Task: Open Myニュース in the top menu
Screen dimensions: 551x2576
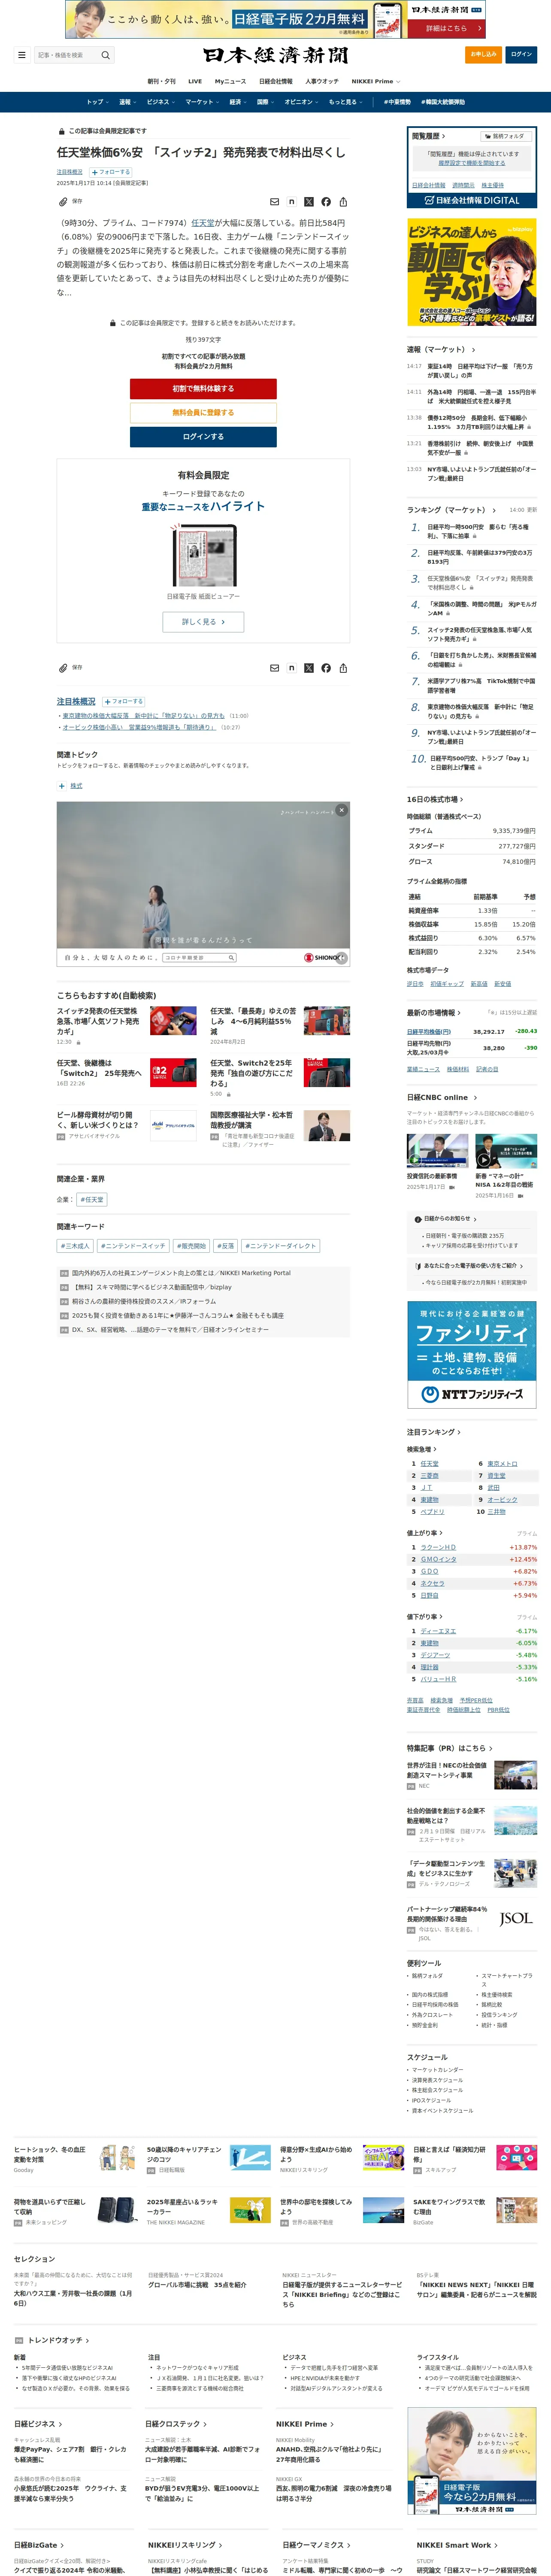Action: (x=230, y=81)
